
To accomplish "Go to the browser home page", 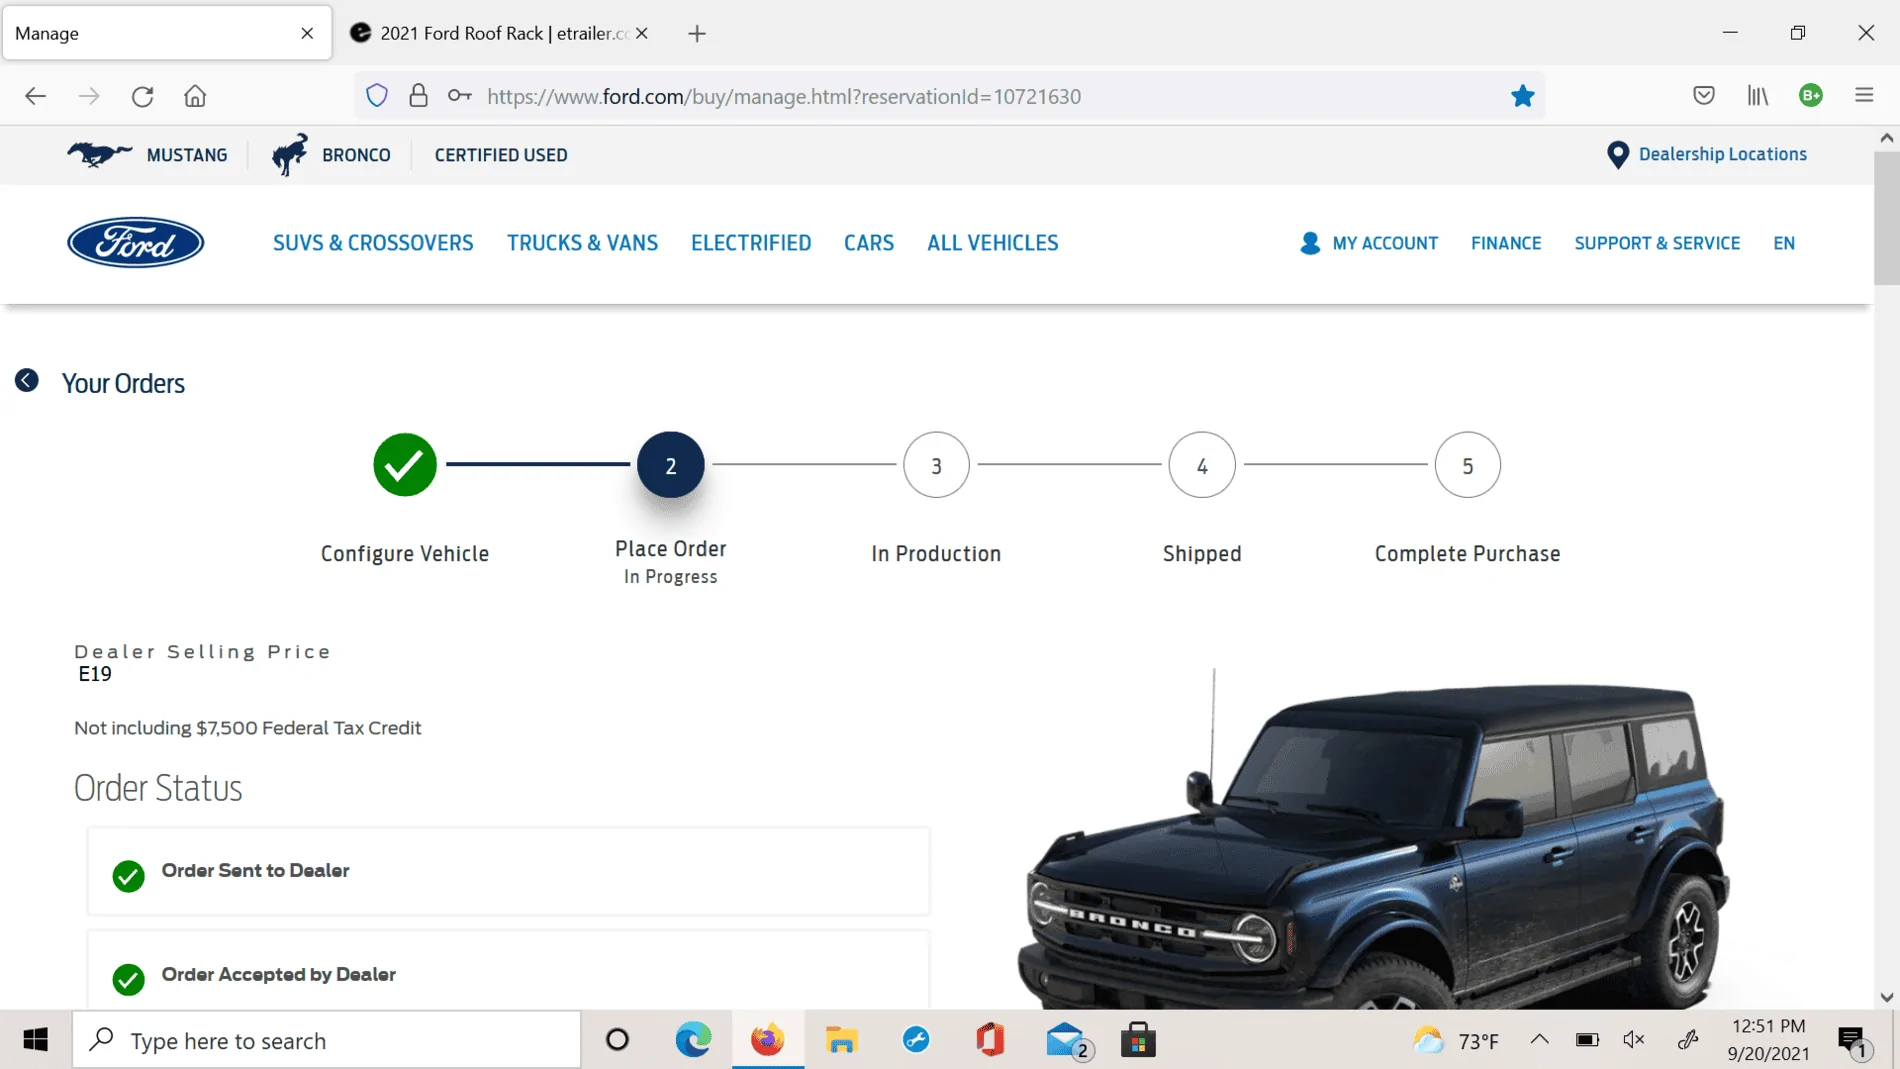I will click(195, 96).
